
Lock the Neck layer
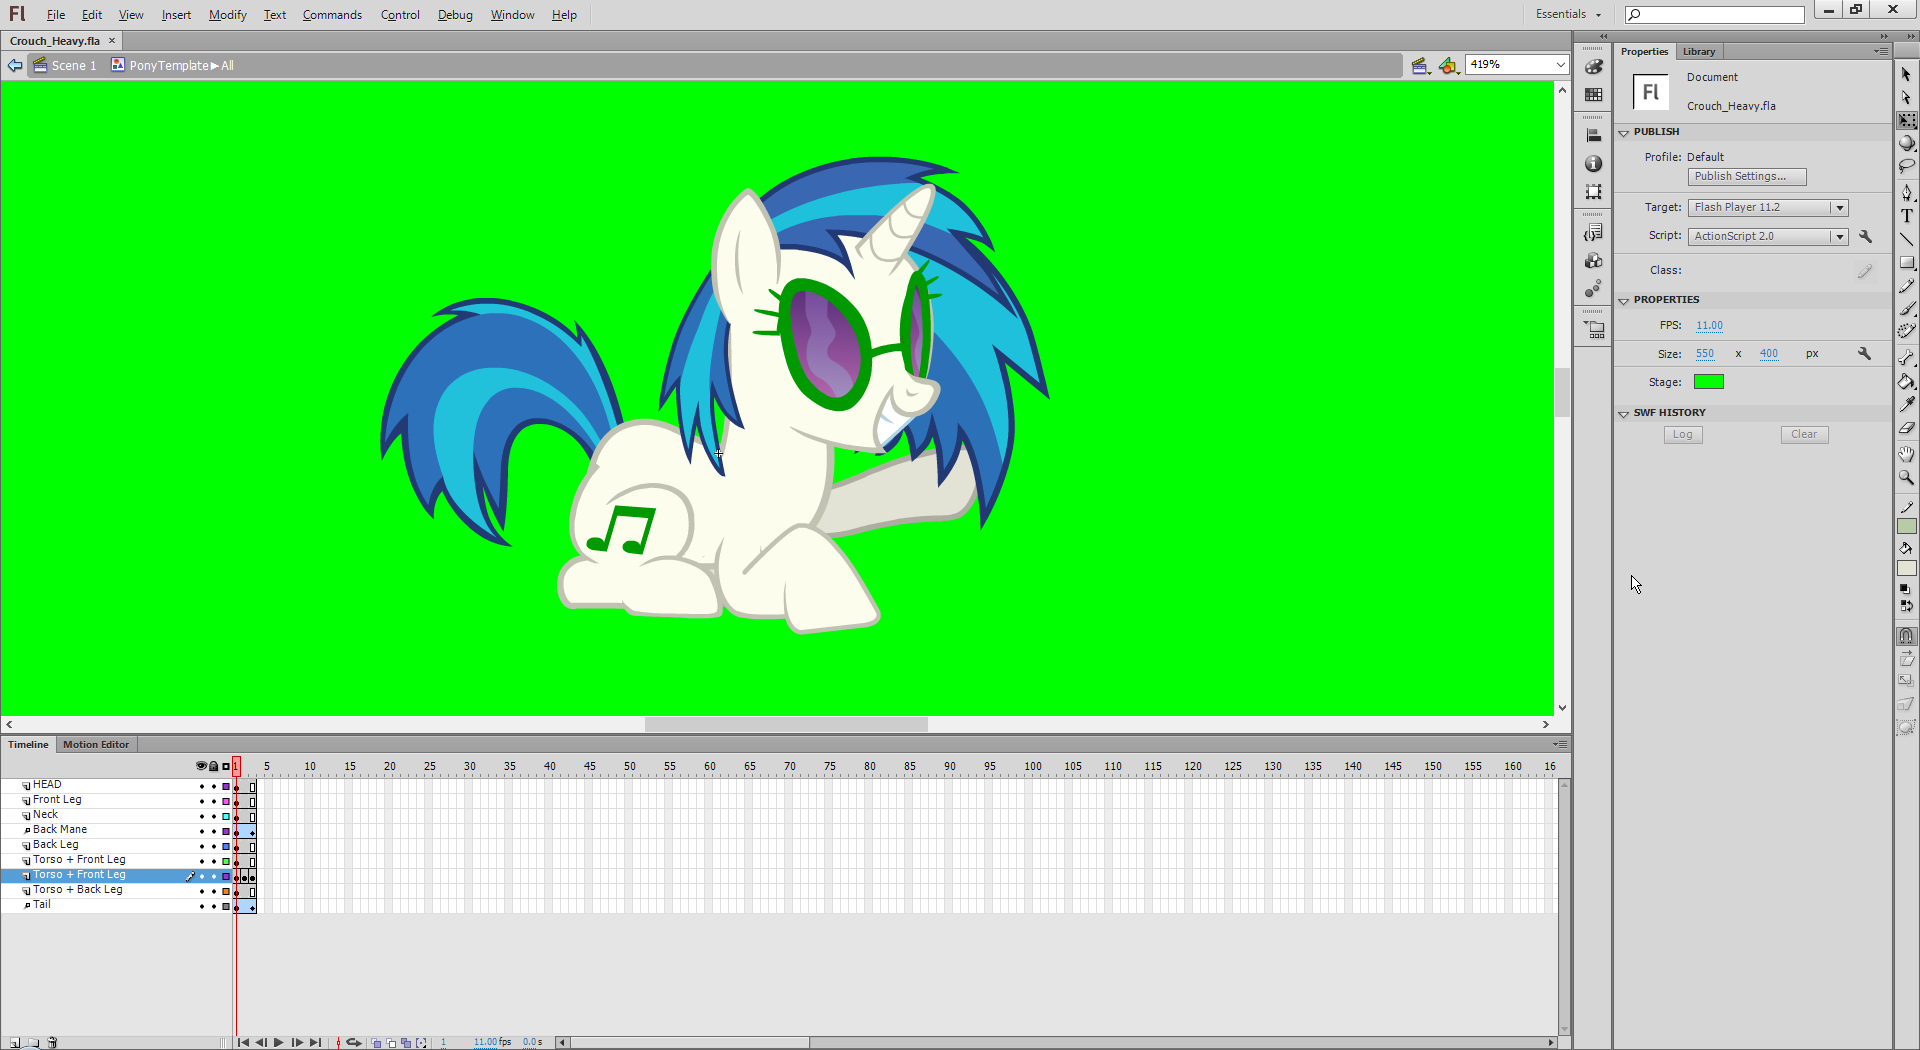pyautogui.click(x=213, y=816)
